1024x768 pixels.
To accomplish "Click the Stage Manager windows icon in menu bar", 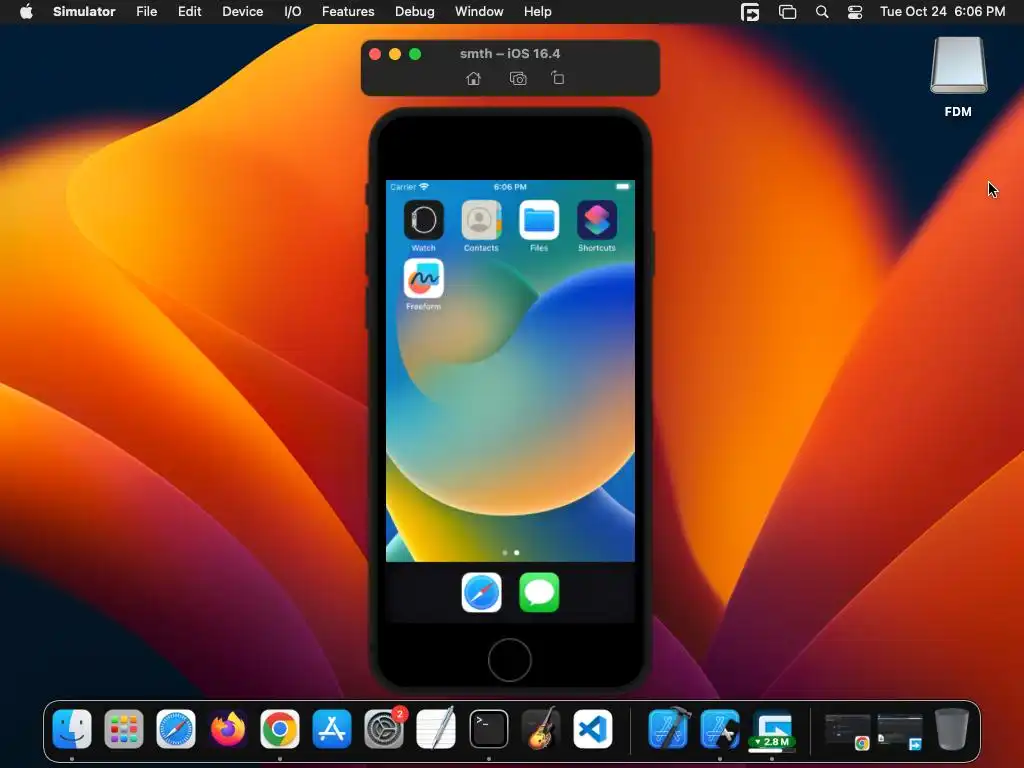I will point(788,12).
